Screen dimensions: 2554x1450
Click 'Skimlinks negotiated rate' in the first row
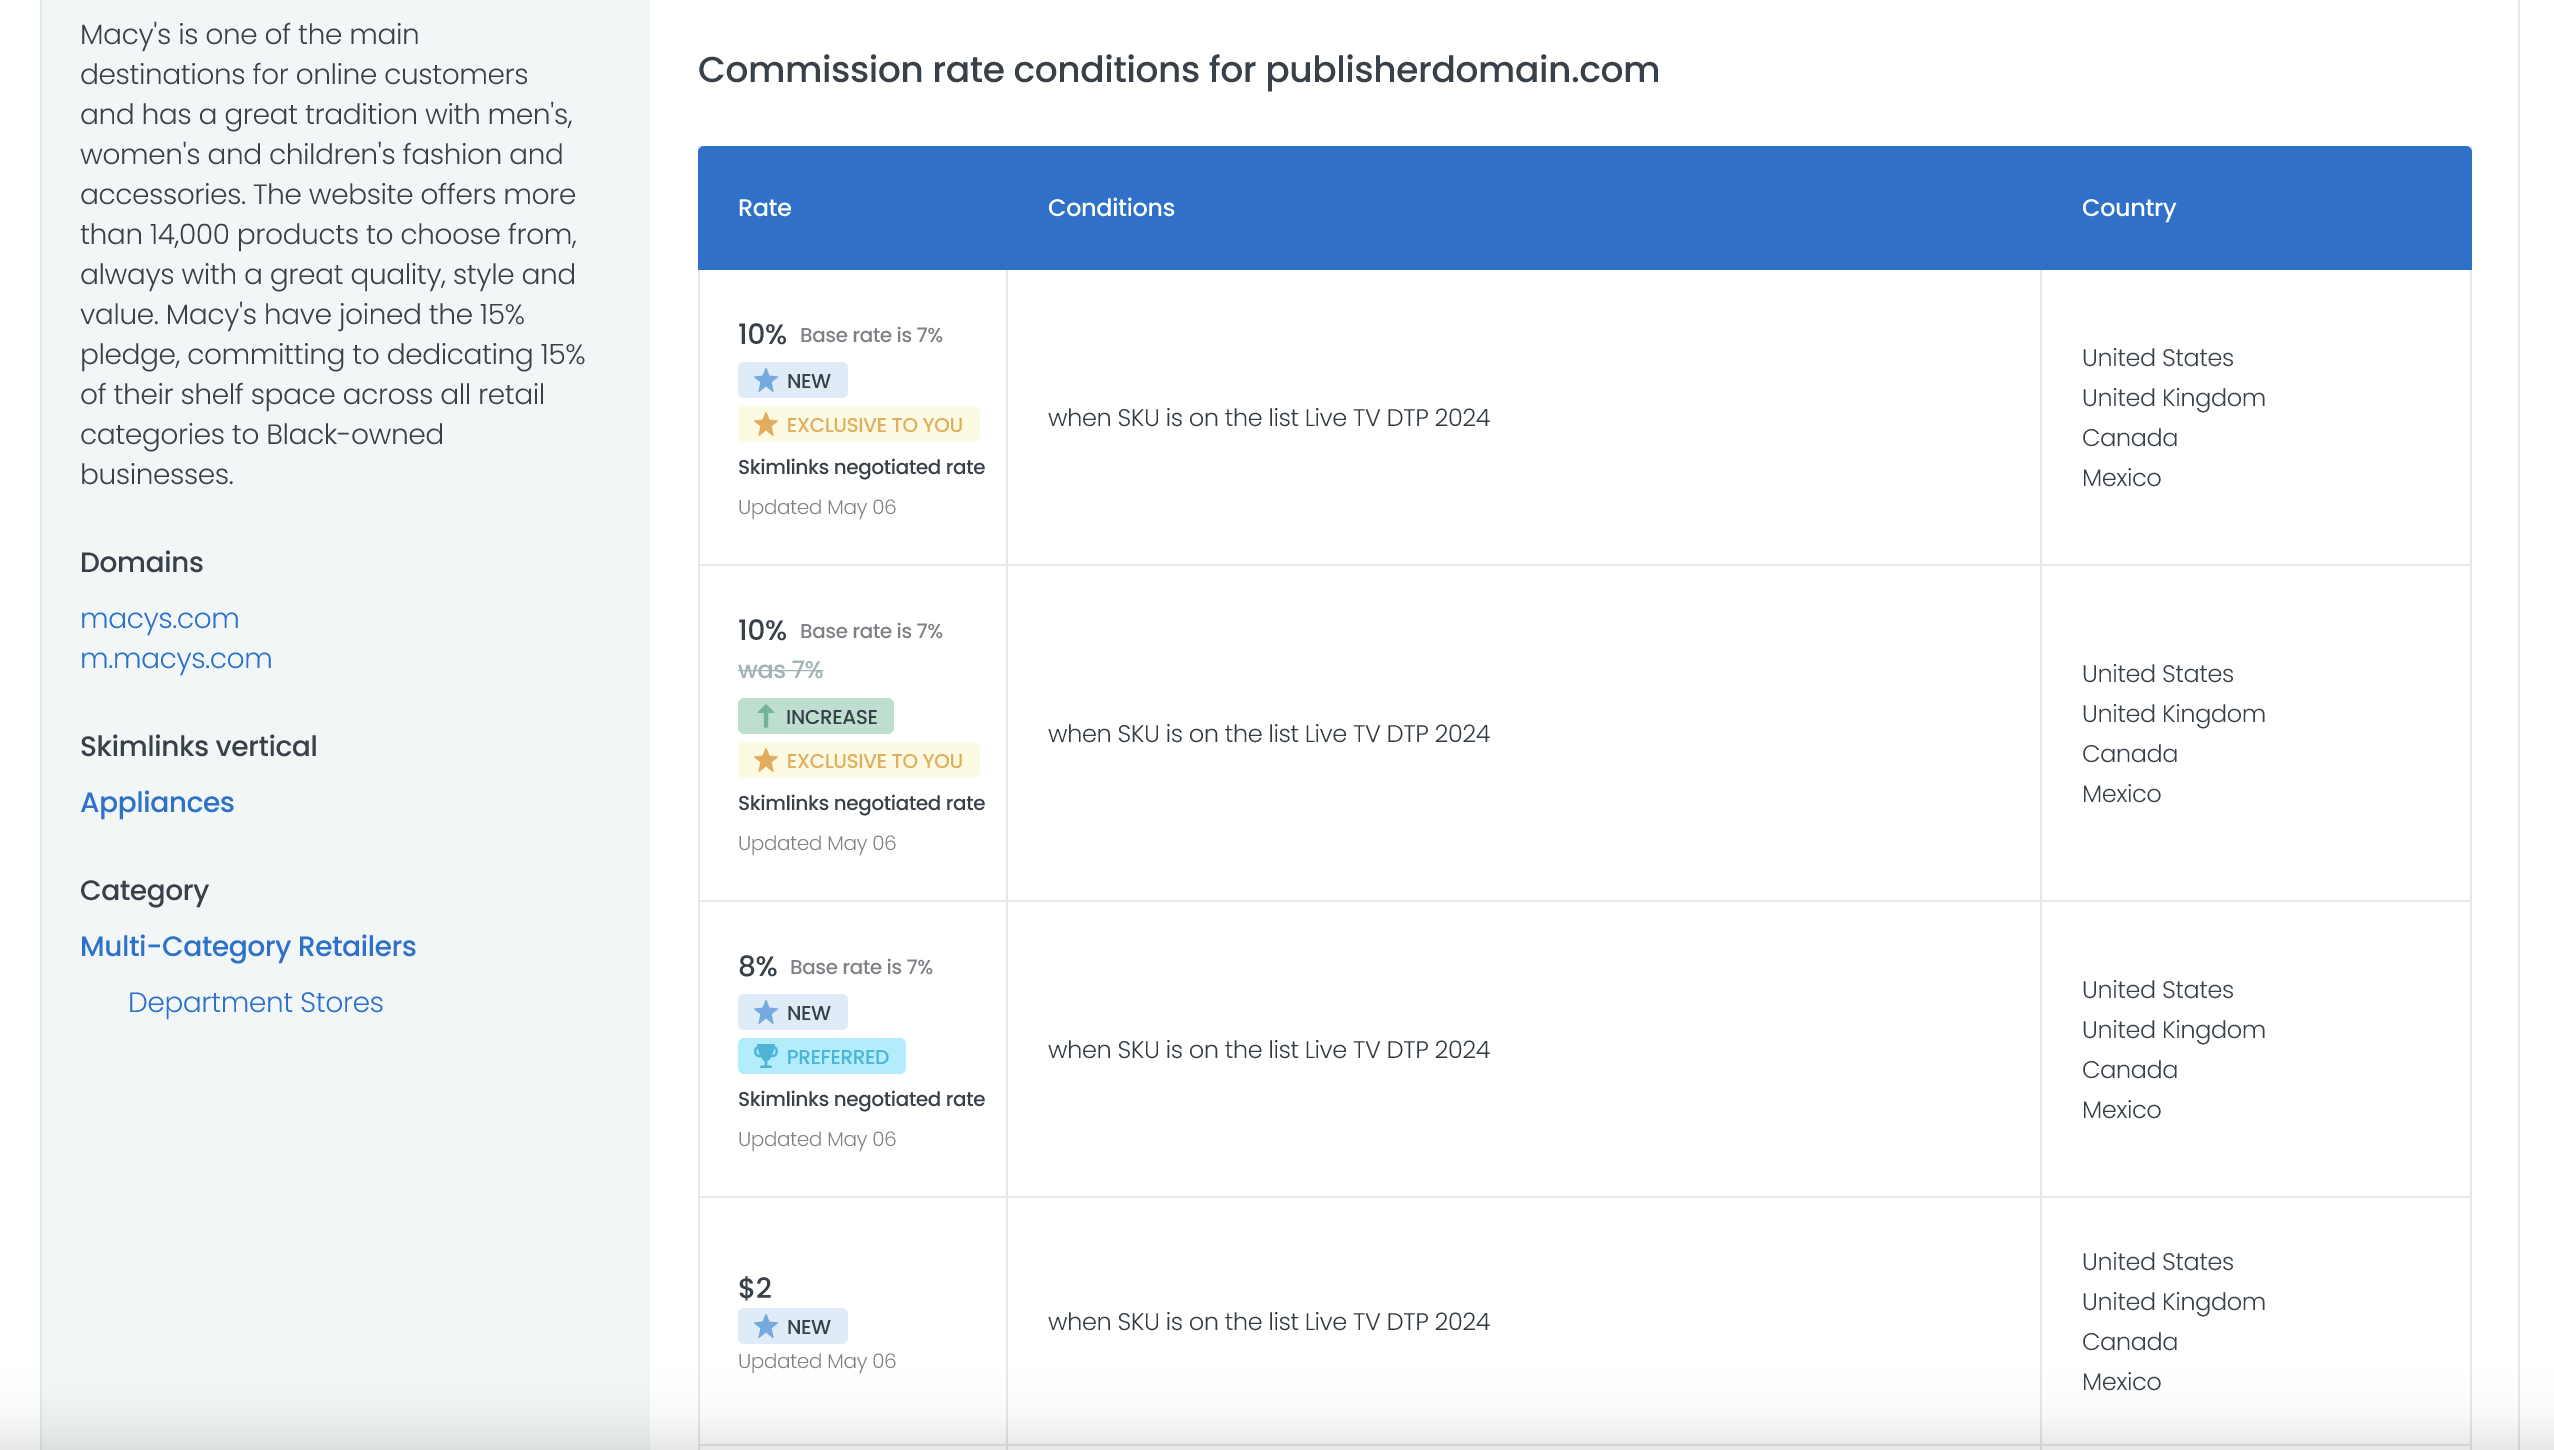[x=861, y=467]
